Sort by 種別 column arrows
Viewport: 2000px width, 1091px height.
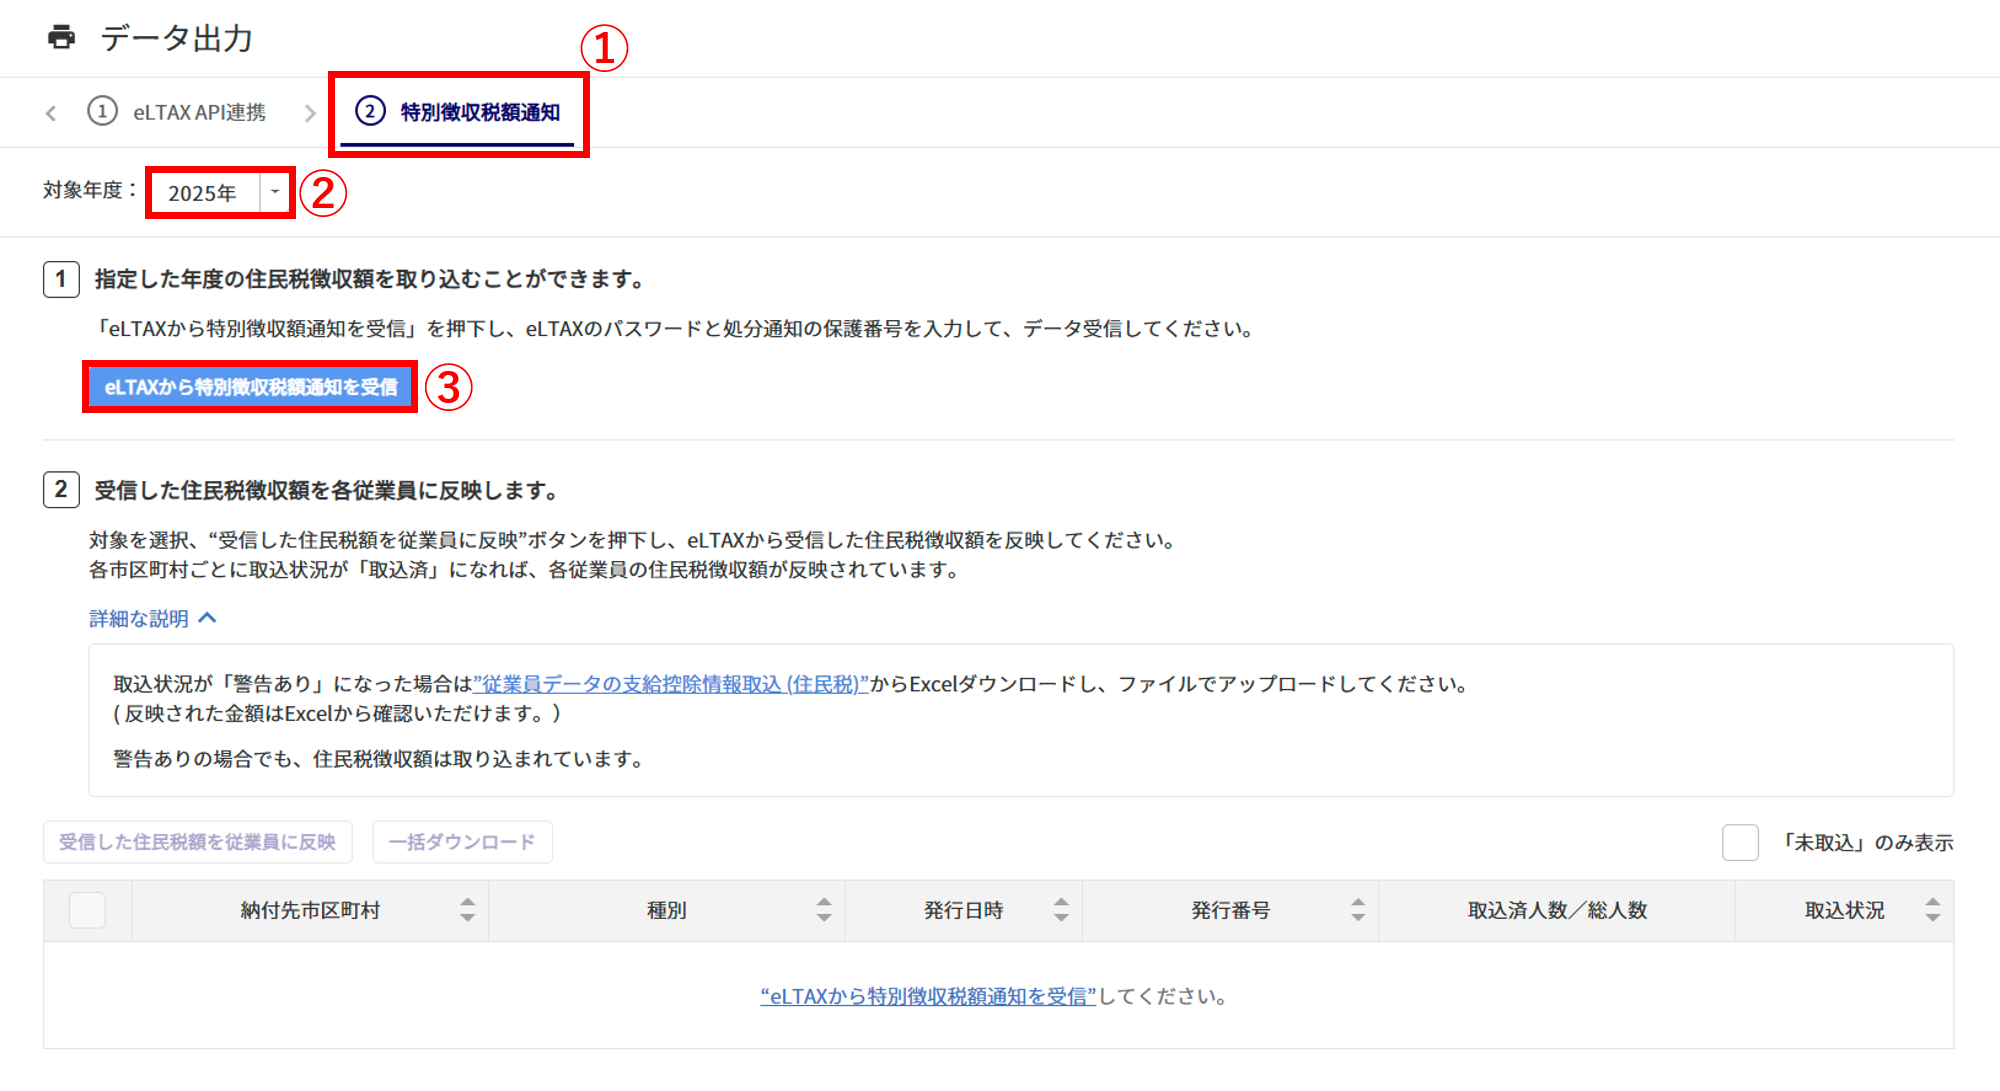point(823,909)
